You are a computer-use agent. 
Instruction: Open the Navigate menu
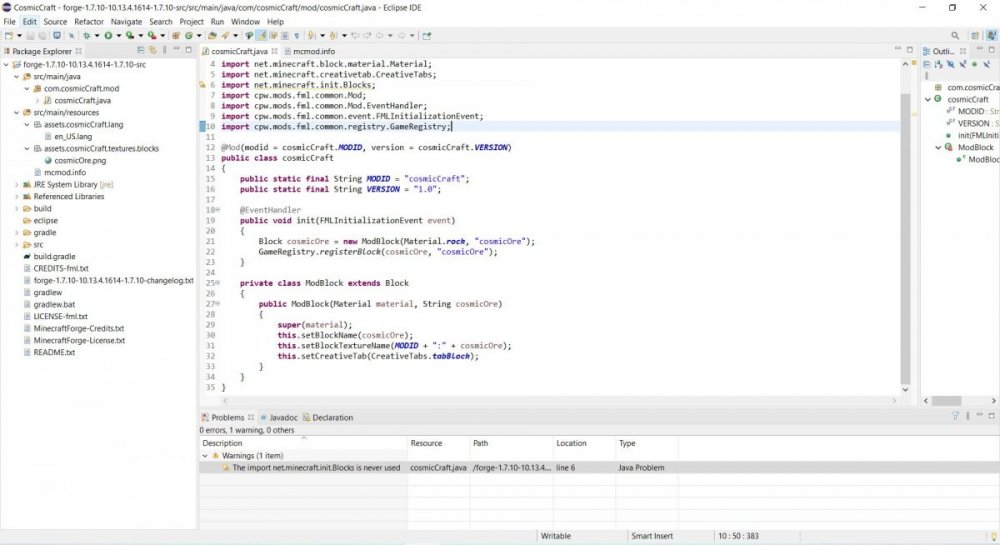pyautogui.click(x=126, y=22)
